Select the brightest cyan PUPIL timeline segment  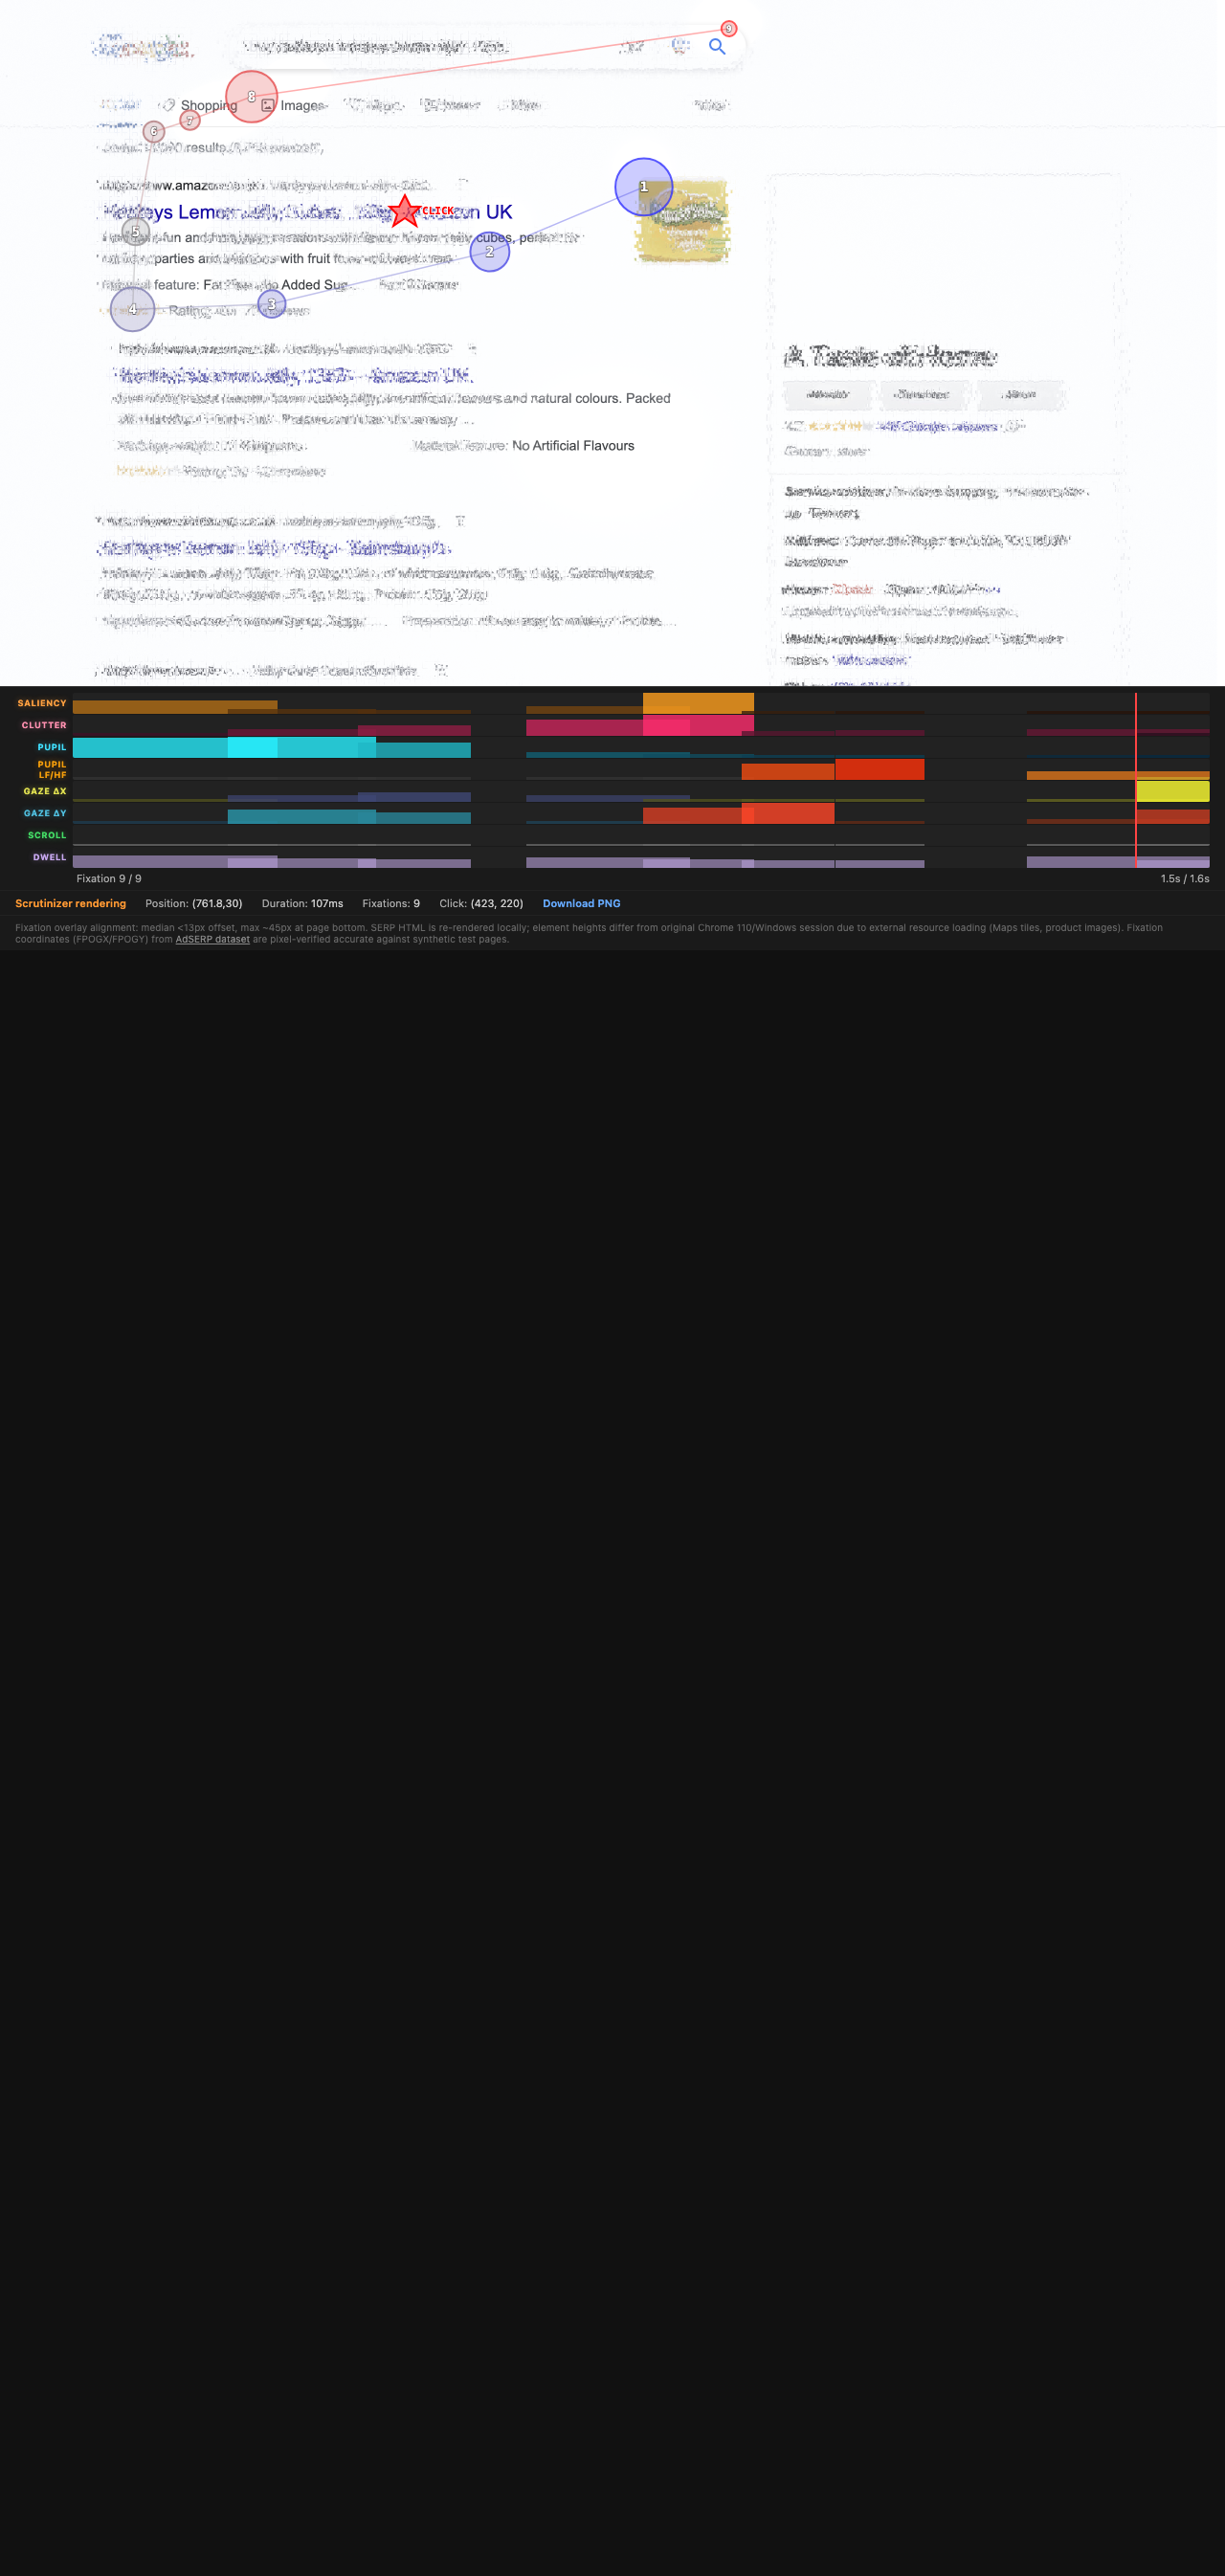coord(252,747)
